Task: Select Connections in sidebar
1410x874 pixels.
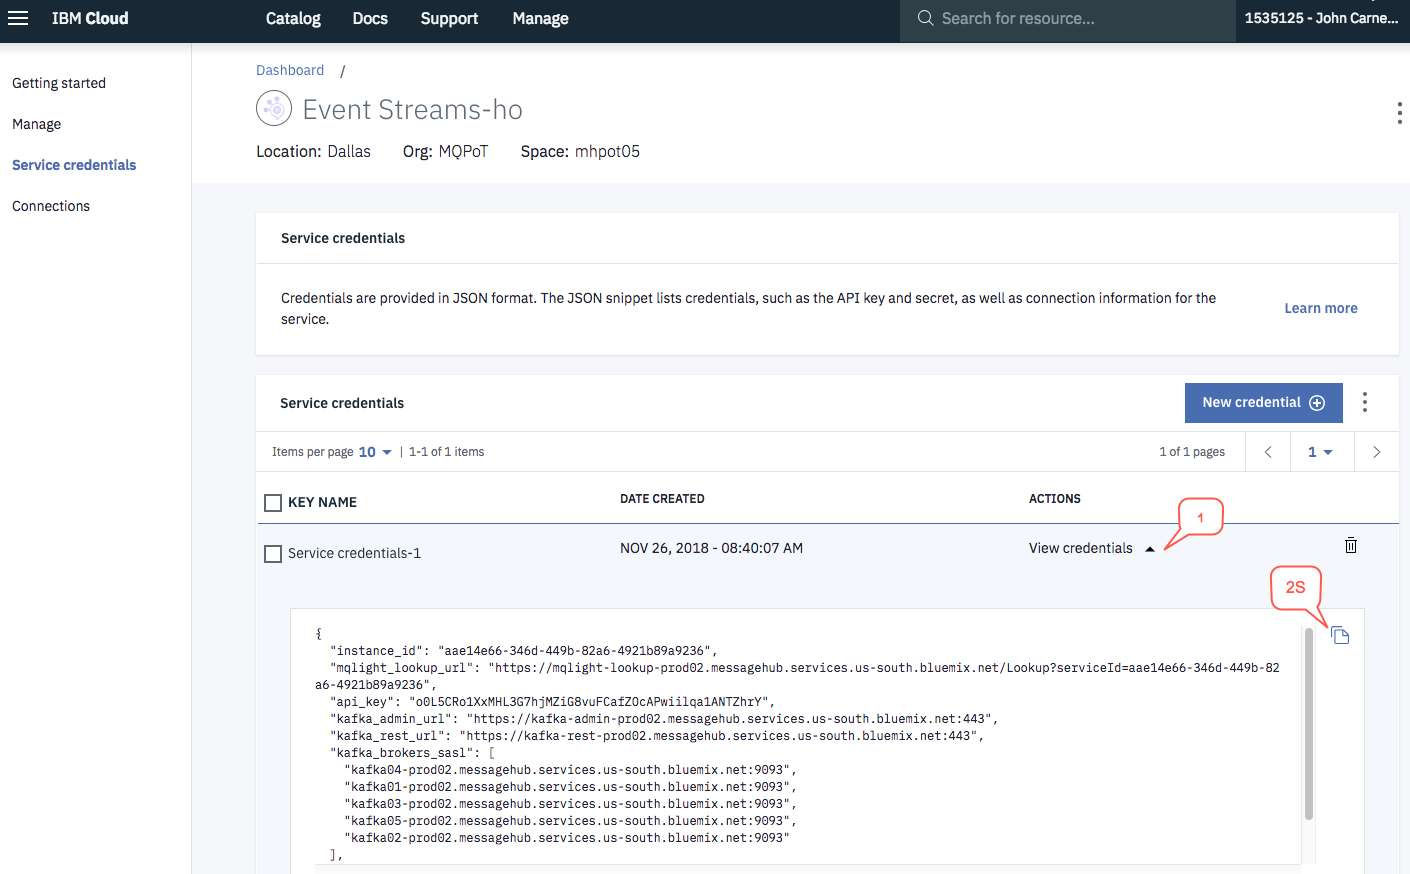Action: click(51, 206)
